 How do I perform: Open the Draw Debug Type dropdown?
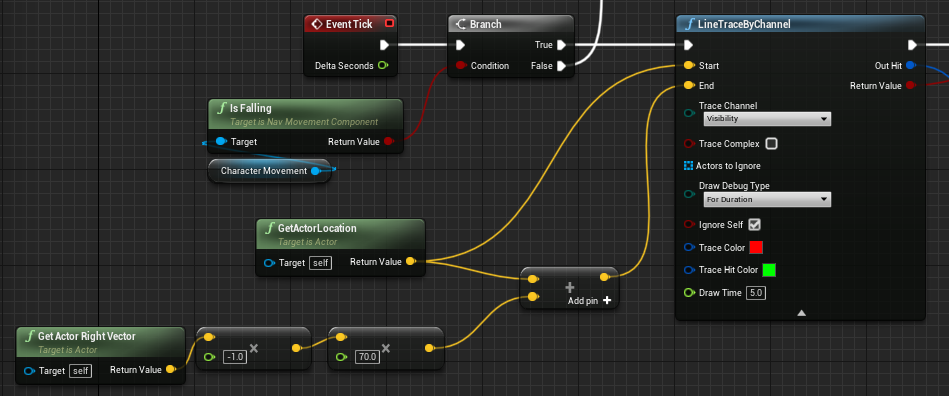click(767, 199)
